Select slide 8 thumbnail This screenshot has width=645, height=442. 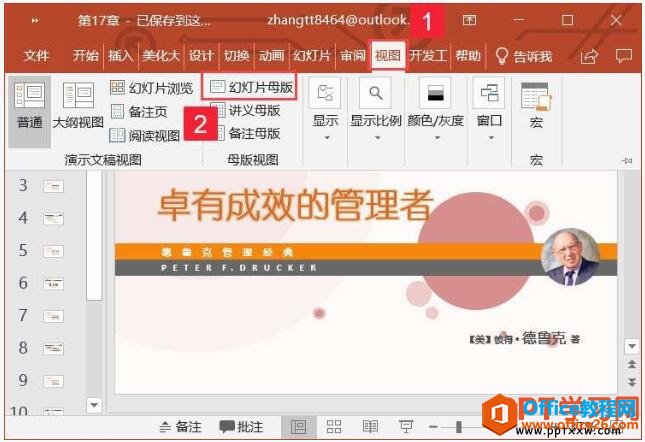53,349
